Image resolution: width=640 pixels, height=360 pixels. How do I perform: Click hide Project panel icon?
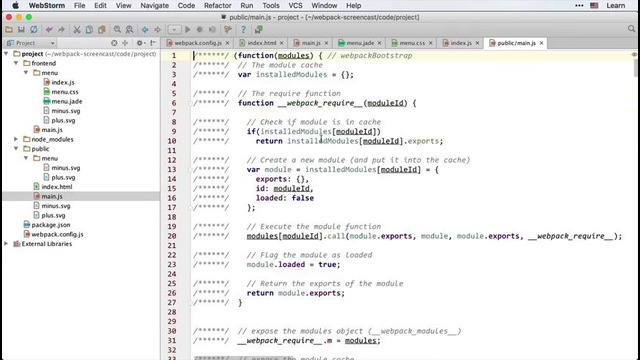(153, 43)
